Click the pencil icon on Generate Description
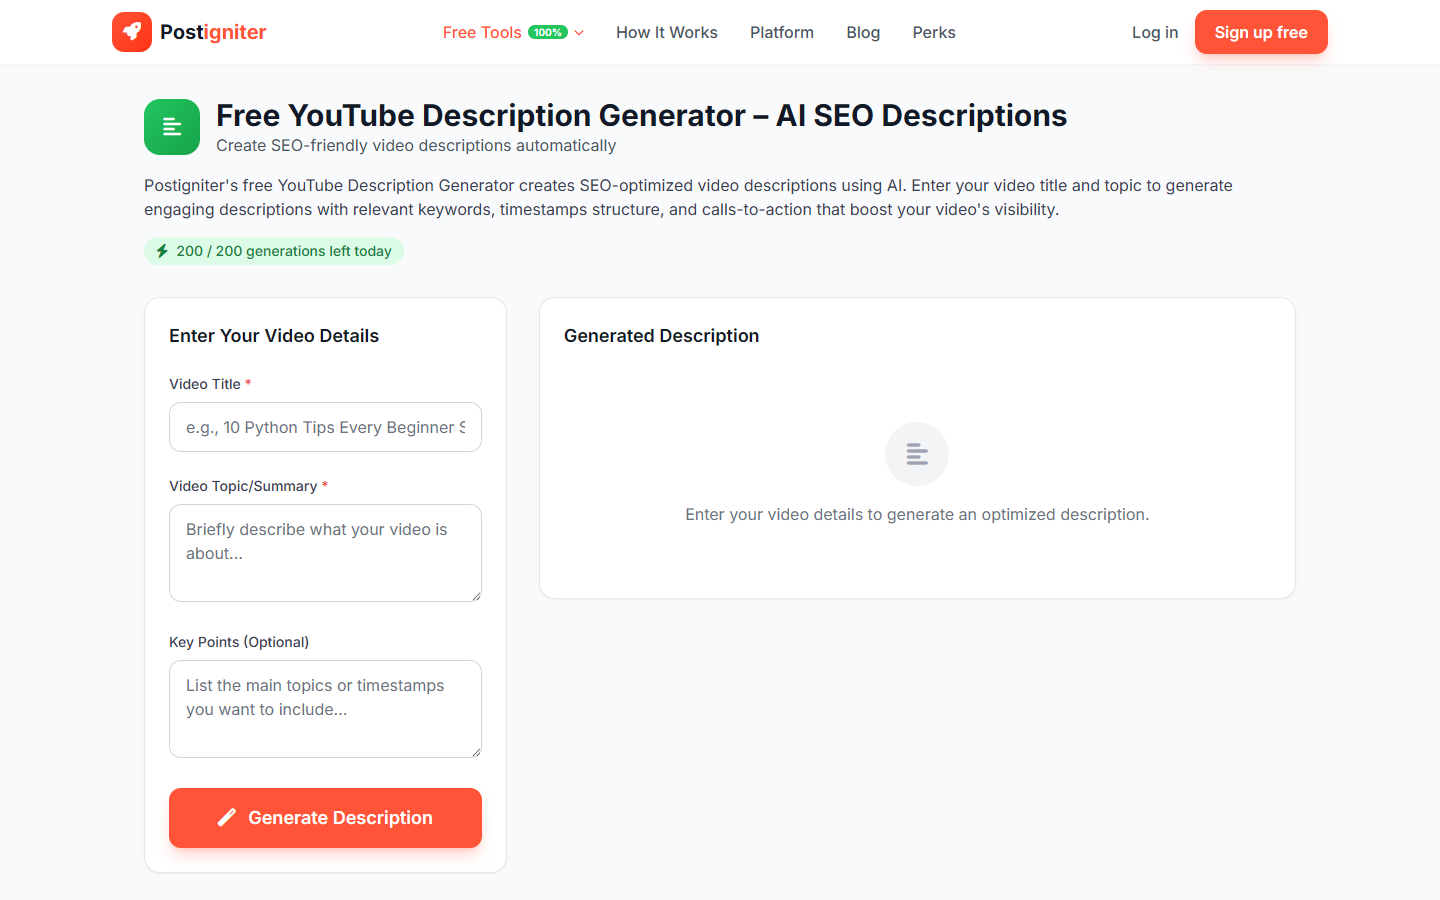1440x900 pixels. (227, 817)
